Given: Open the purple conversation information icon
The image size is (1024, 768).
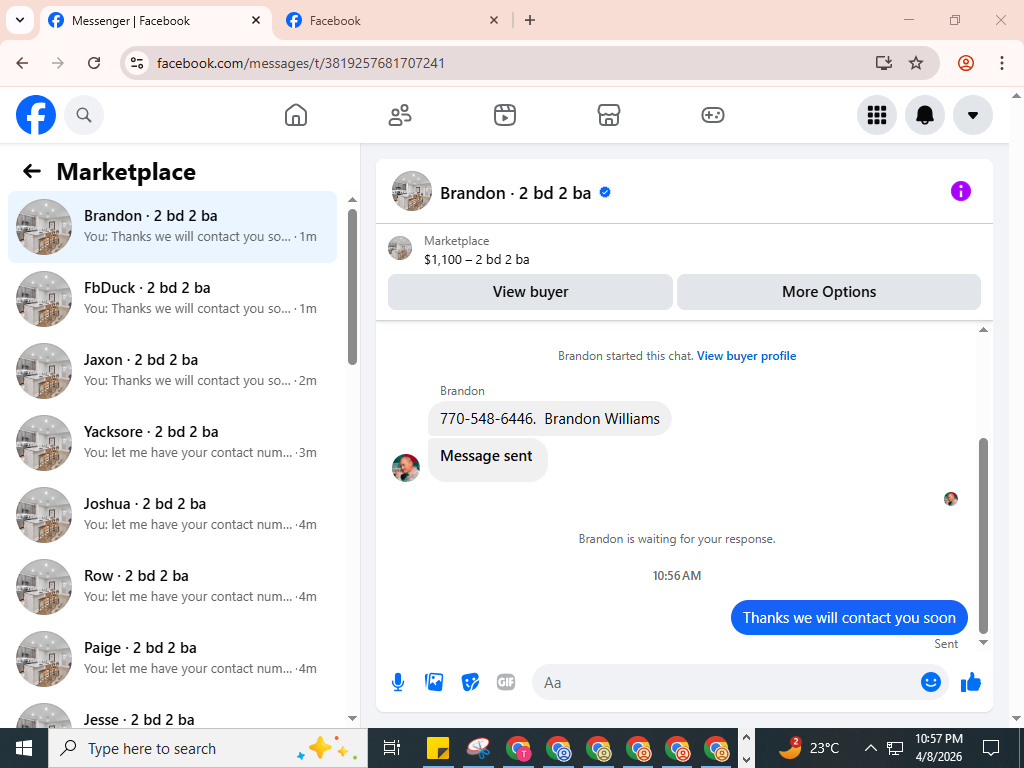Looking at the screenshot, I should pos(961,191).
